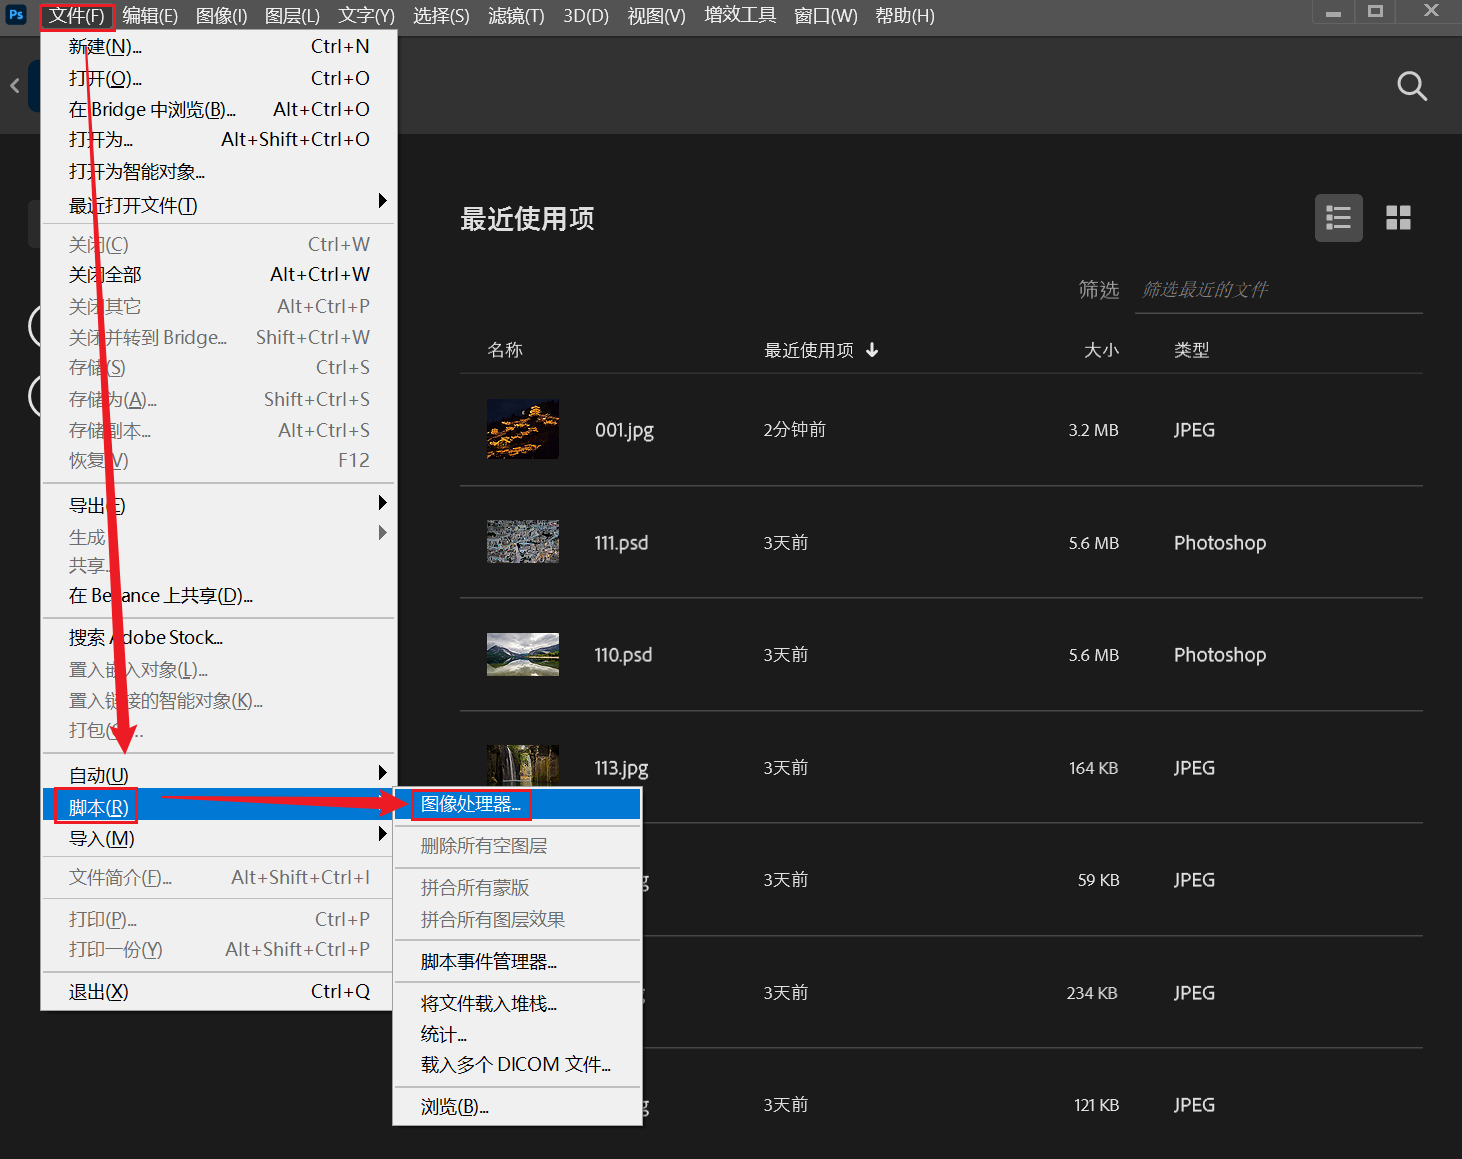Select 图像处理器 from the 脚本 submenu
Image resolution: width=1462 pixels, height=1159 pixels.
470,803
